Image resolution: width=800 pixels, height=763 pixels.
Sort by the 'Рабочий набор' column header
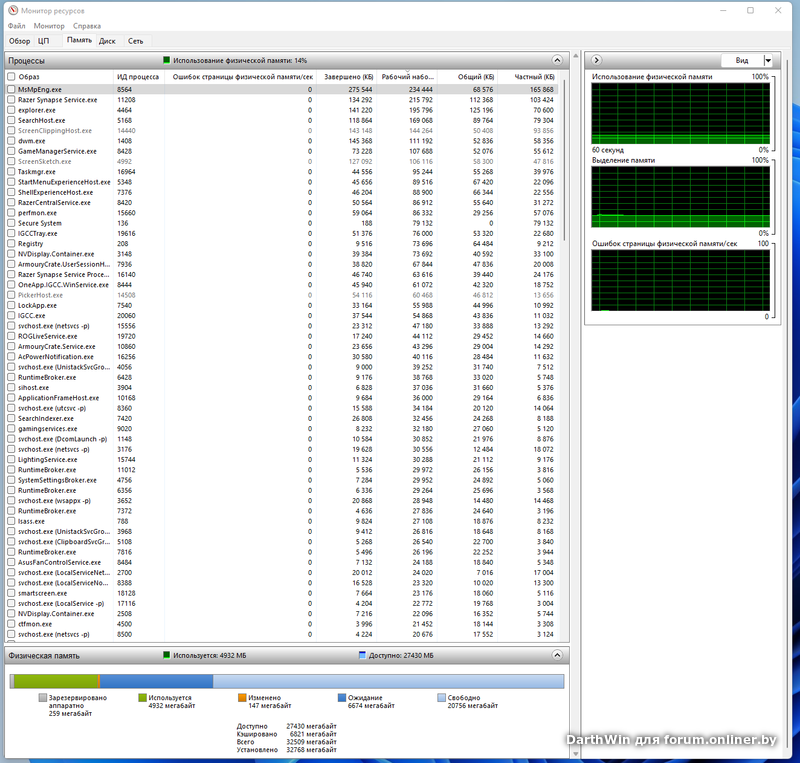[x=407, y=77]
